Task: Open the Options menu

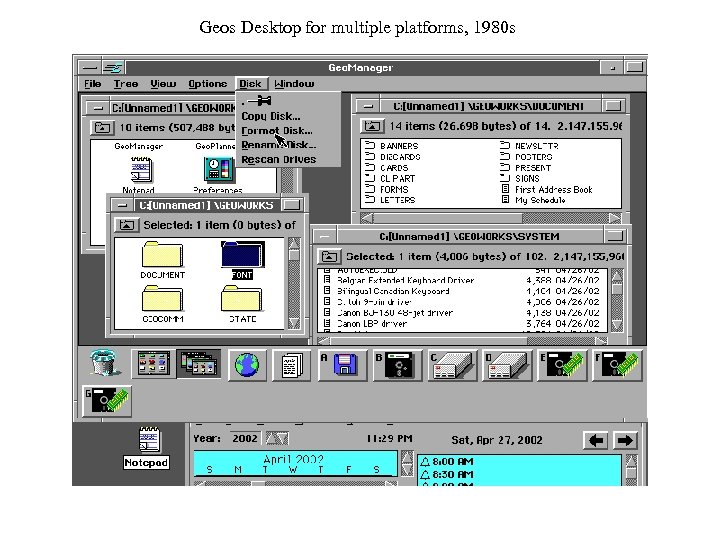Action: pyautogui.click(x=208, y=84)
